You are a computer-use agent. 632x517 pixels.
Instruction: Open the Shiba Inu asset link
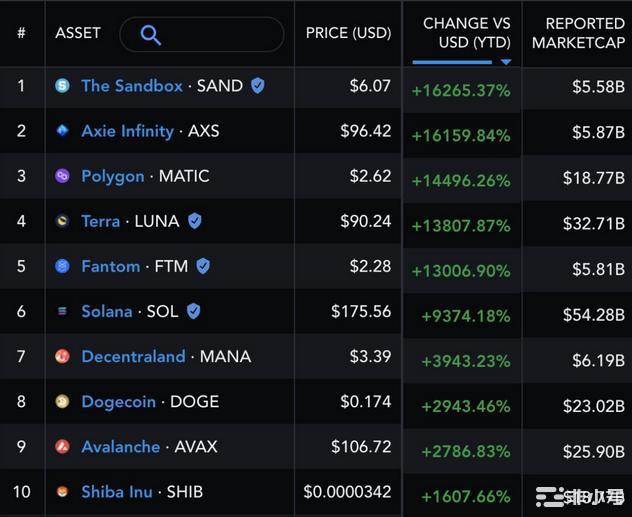coord(117,491)
